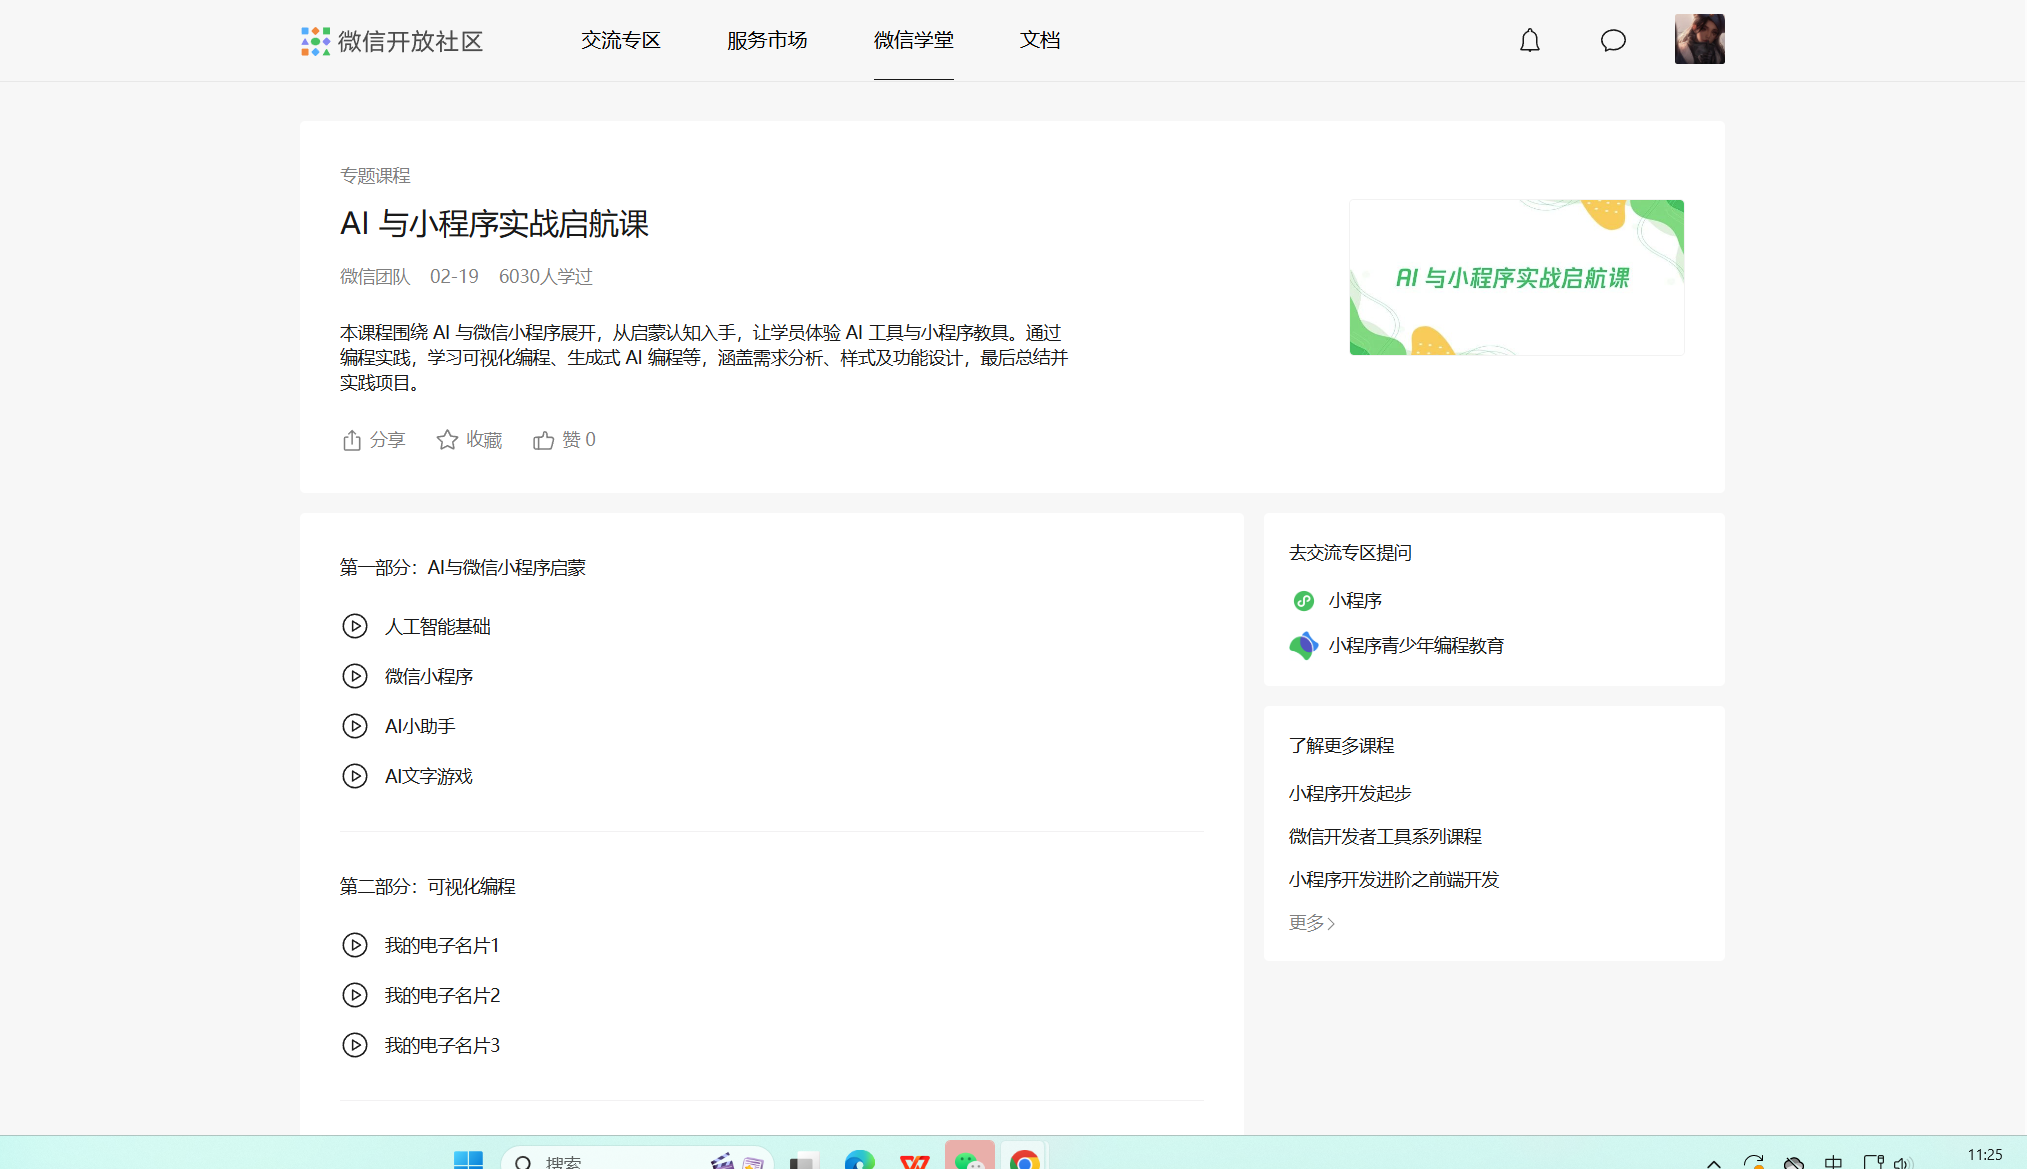2027x1169 pixels.
Task: Like the course with 赞 button
Action: pyautogui.click(x=564, y=440)
